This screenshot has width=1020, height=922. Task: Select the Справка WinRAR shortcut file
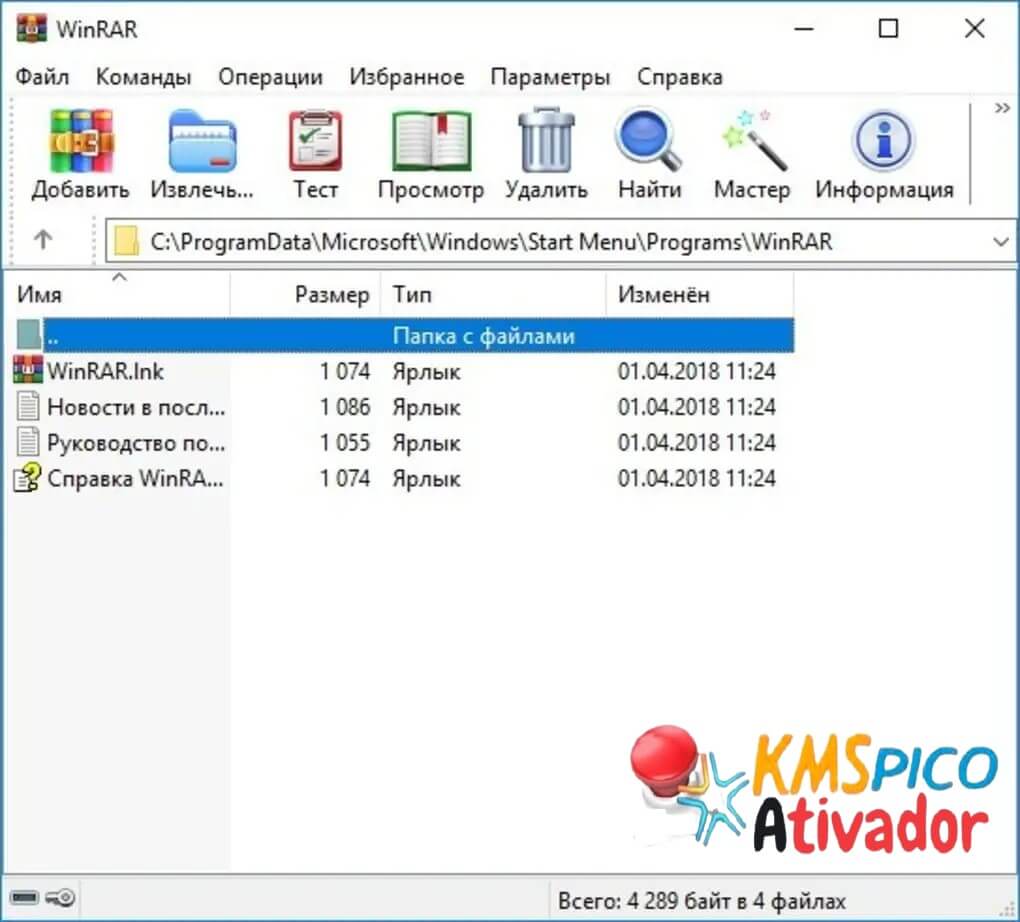(x=135, y=479)
